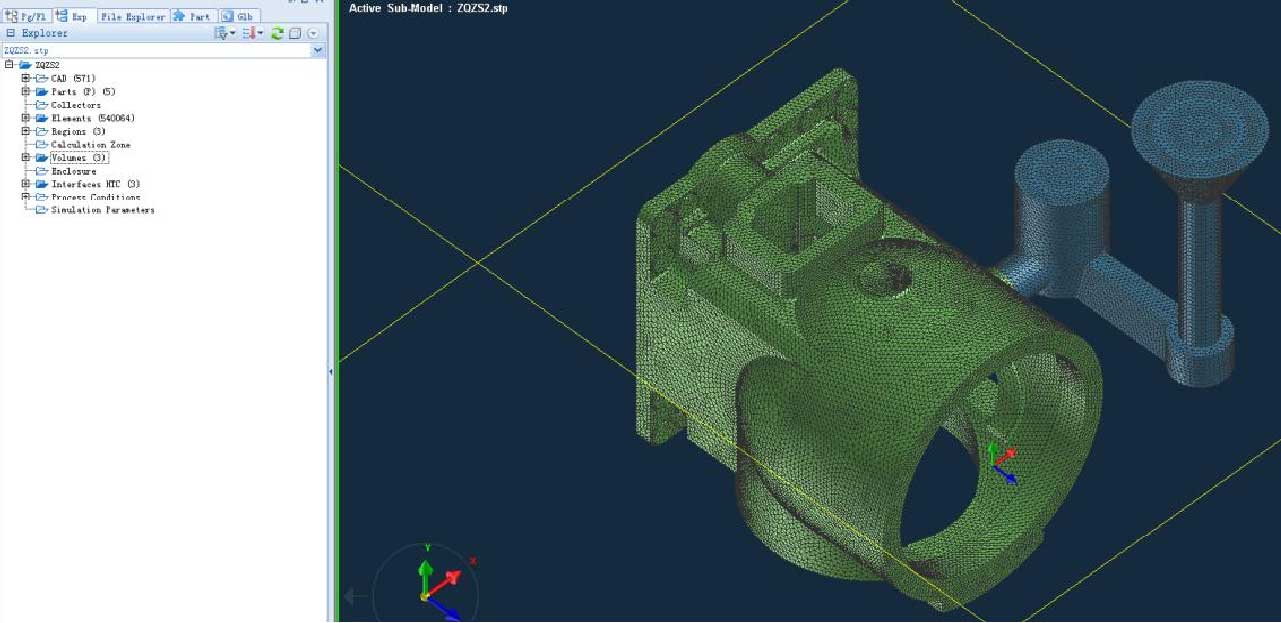This screenshot has height=623, width=1281.
Task: Open the Pg/Fh tab
Action: point(30,16)
